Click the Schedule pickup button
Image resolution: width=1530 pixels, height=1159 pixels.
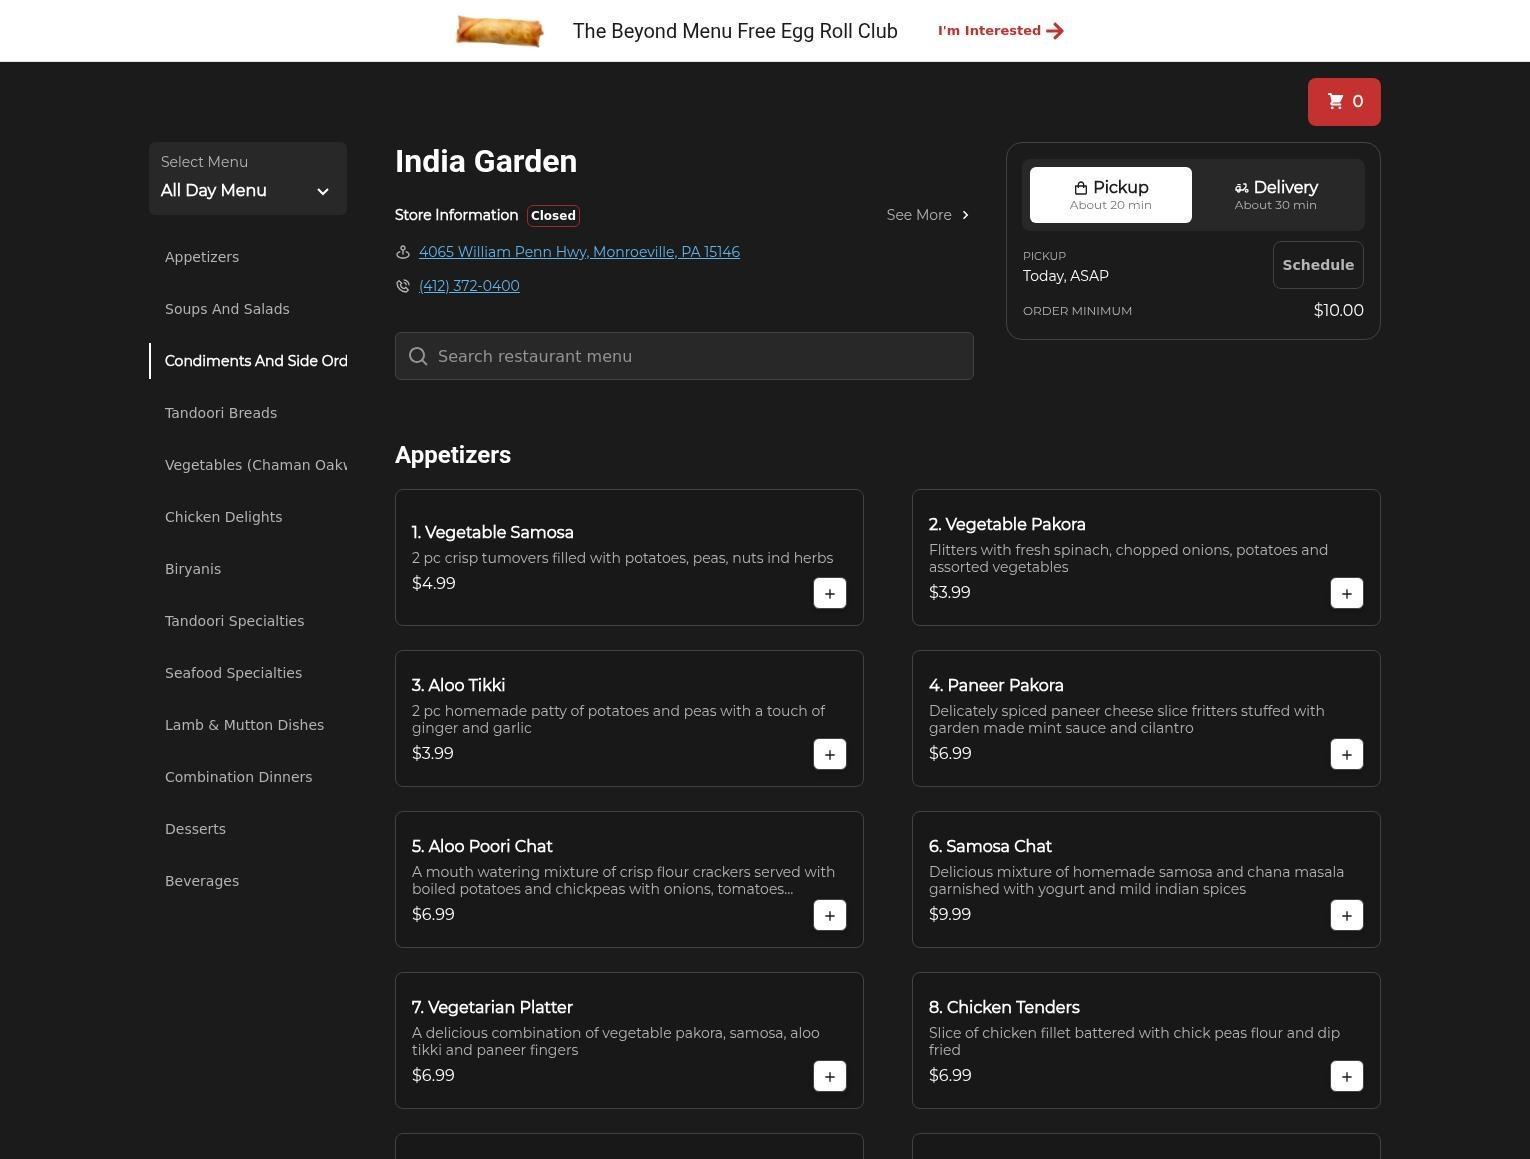1317,265
